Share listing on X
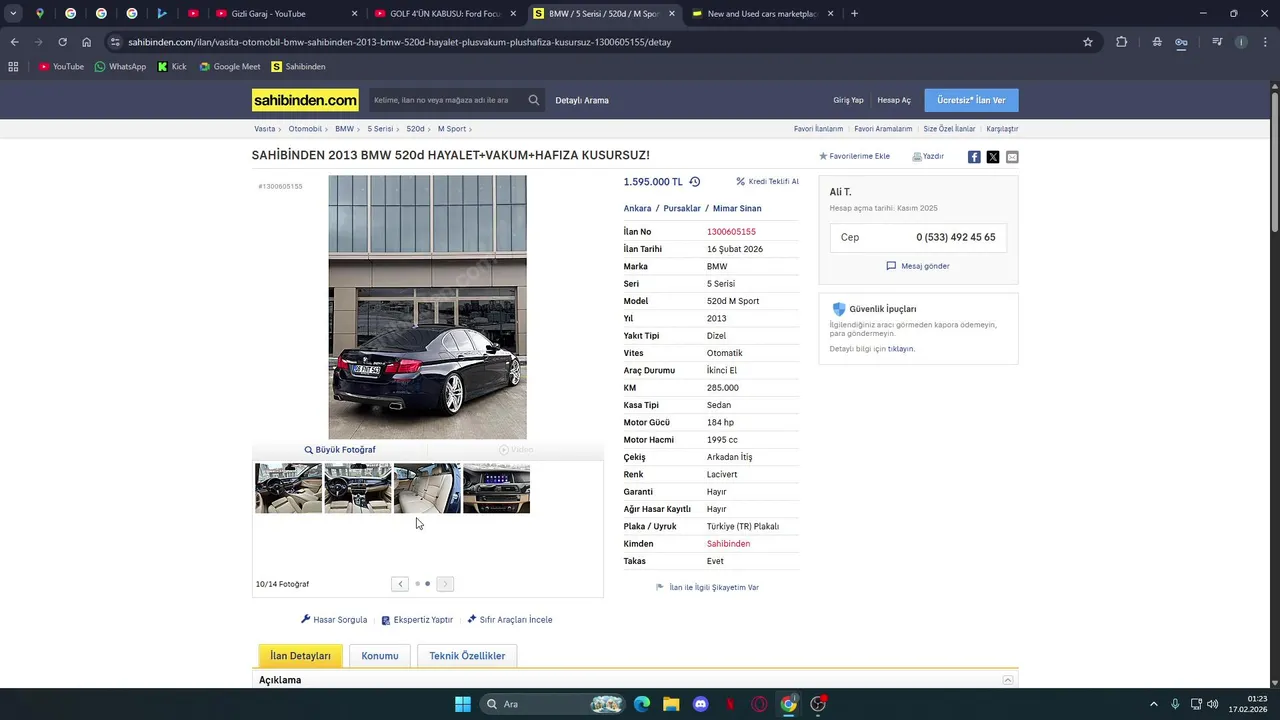 click(993, 157)
